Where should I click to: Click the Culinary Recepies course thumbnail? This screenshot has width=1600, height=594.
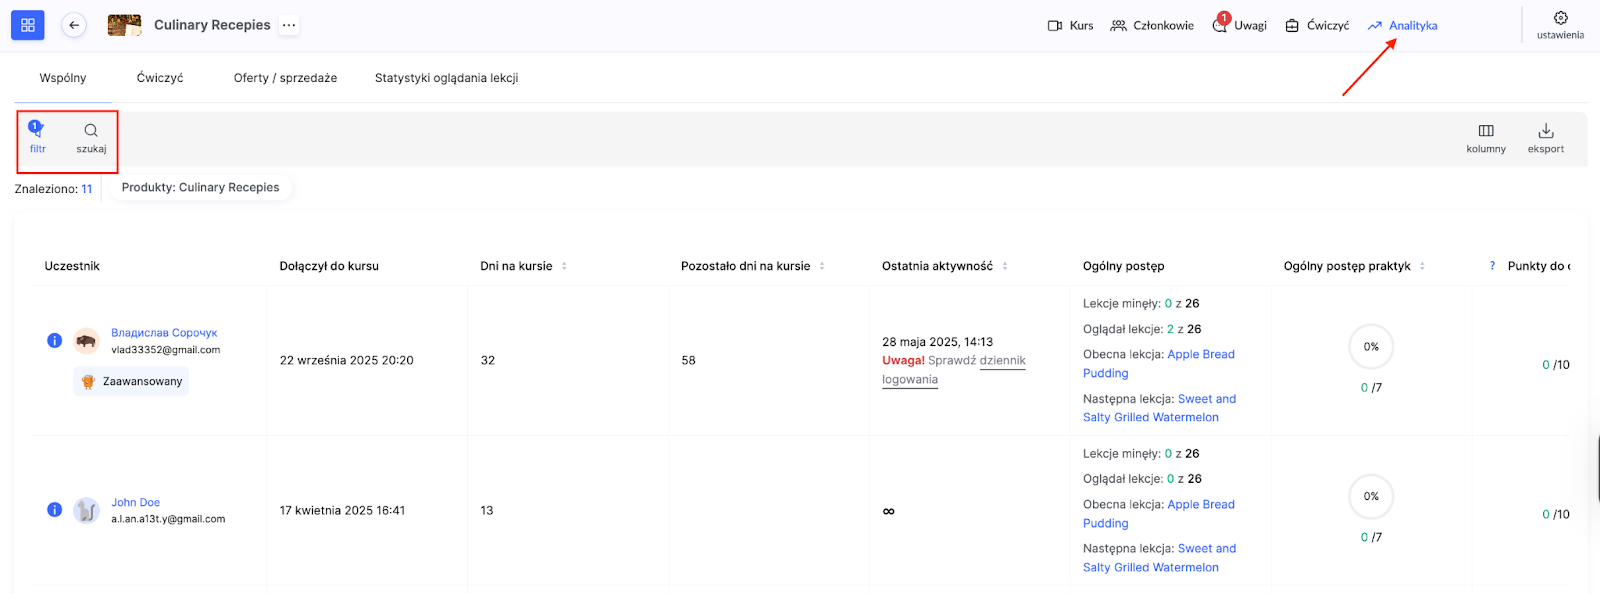[x=124, y=25]
